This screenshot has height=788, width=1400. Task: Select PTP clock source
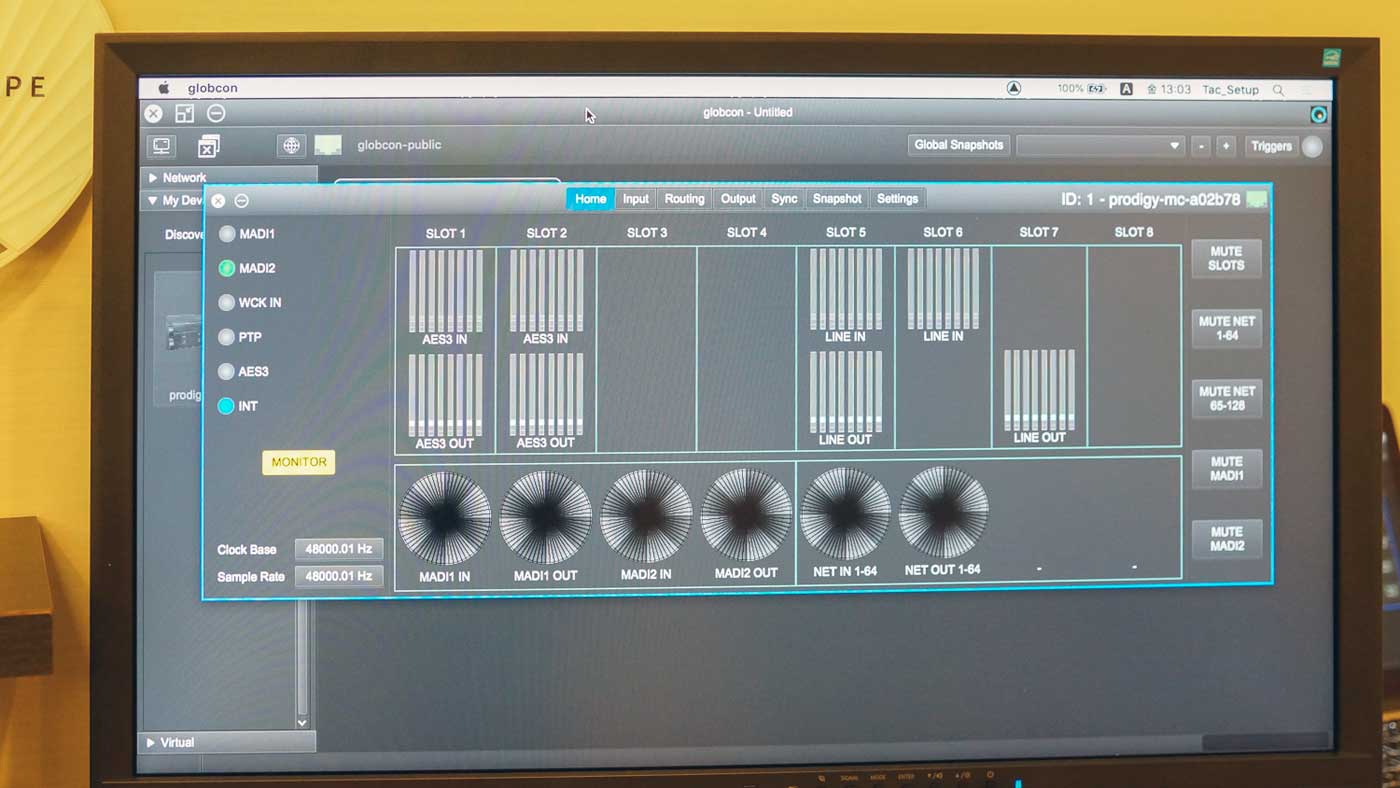tap(227, 337)
